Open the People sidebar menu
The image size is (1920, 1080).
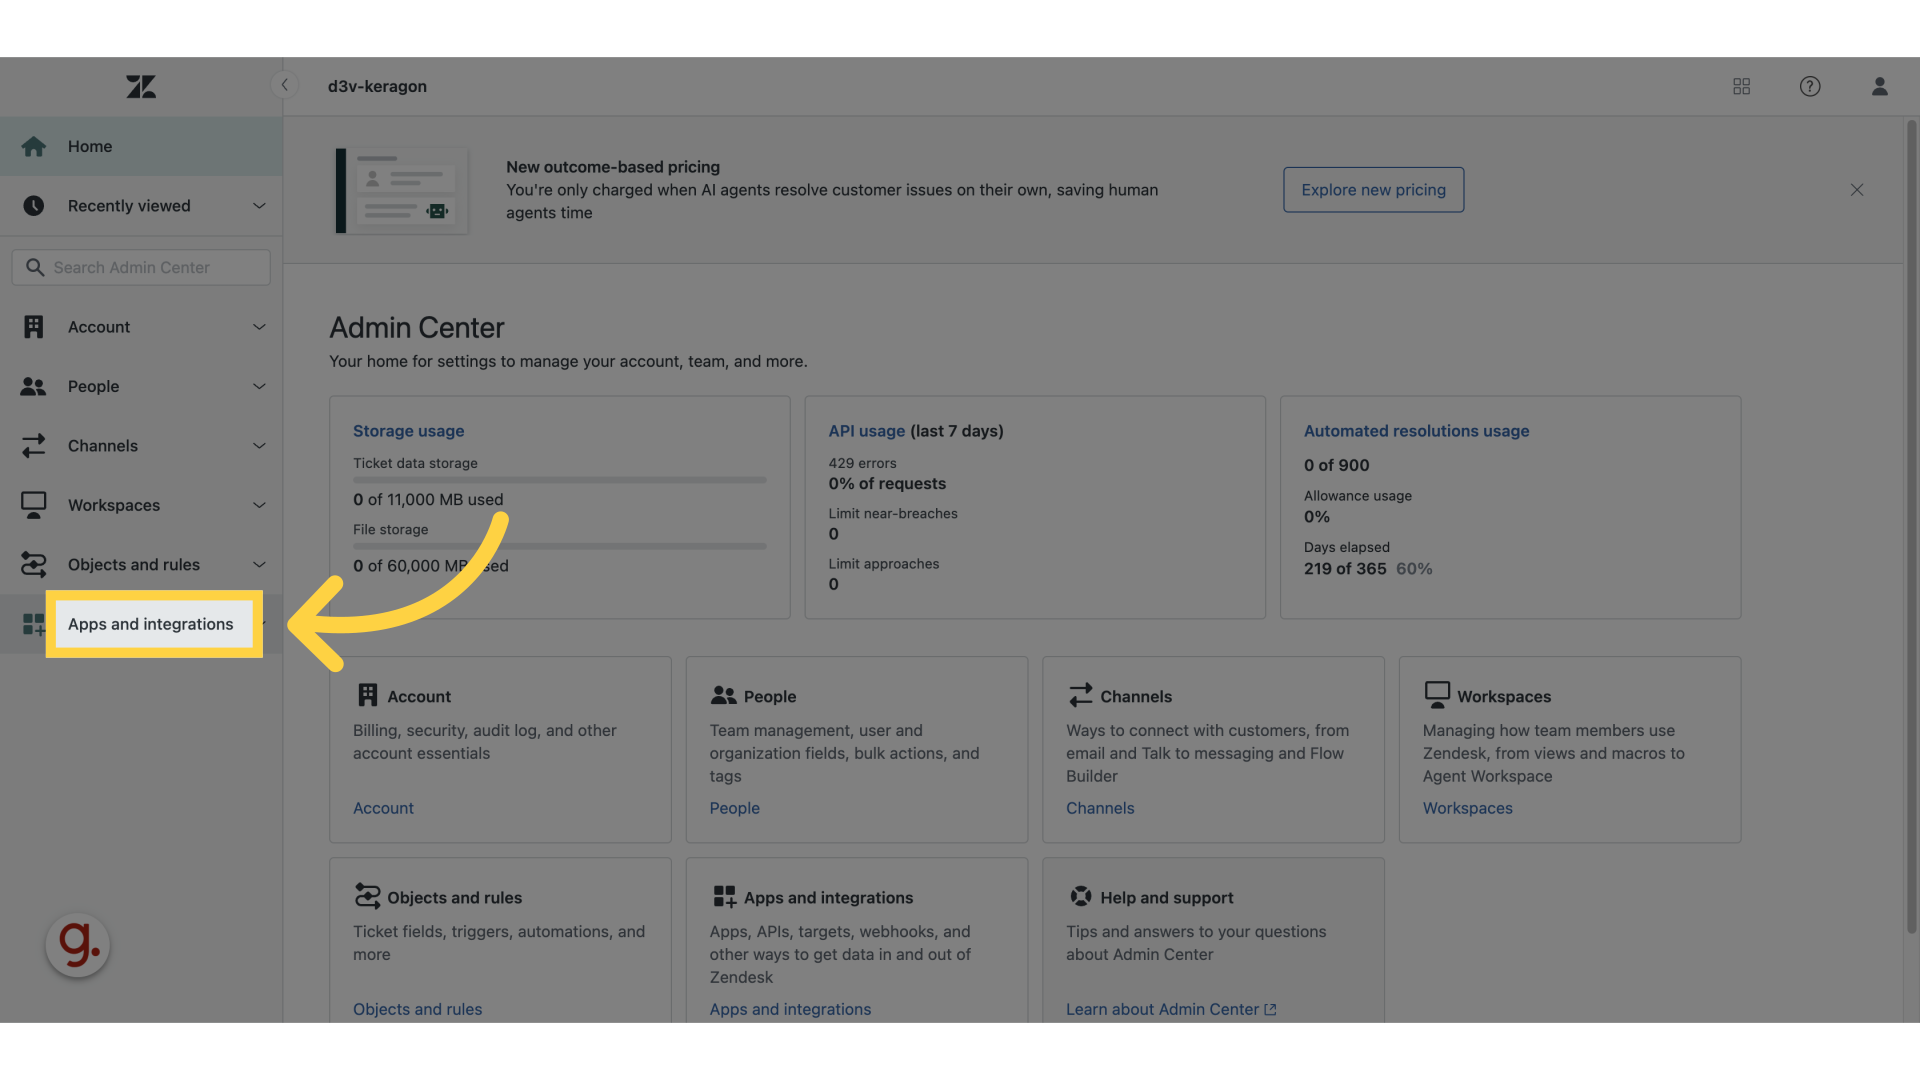click(x=141, y=386)
